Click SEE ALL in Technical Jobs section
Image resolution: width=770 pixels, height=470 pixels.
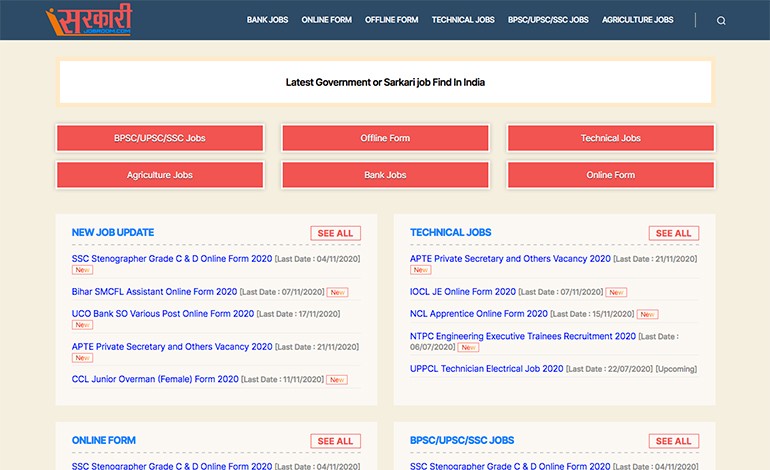coord(674,233)
